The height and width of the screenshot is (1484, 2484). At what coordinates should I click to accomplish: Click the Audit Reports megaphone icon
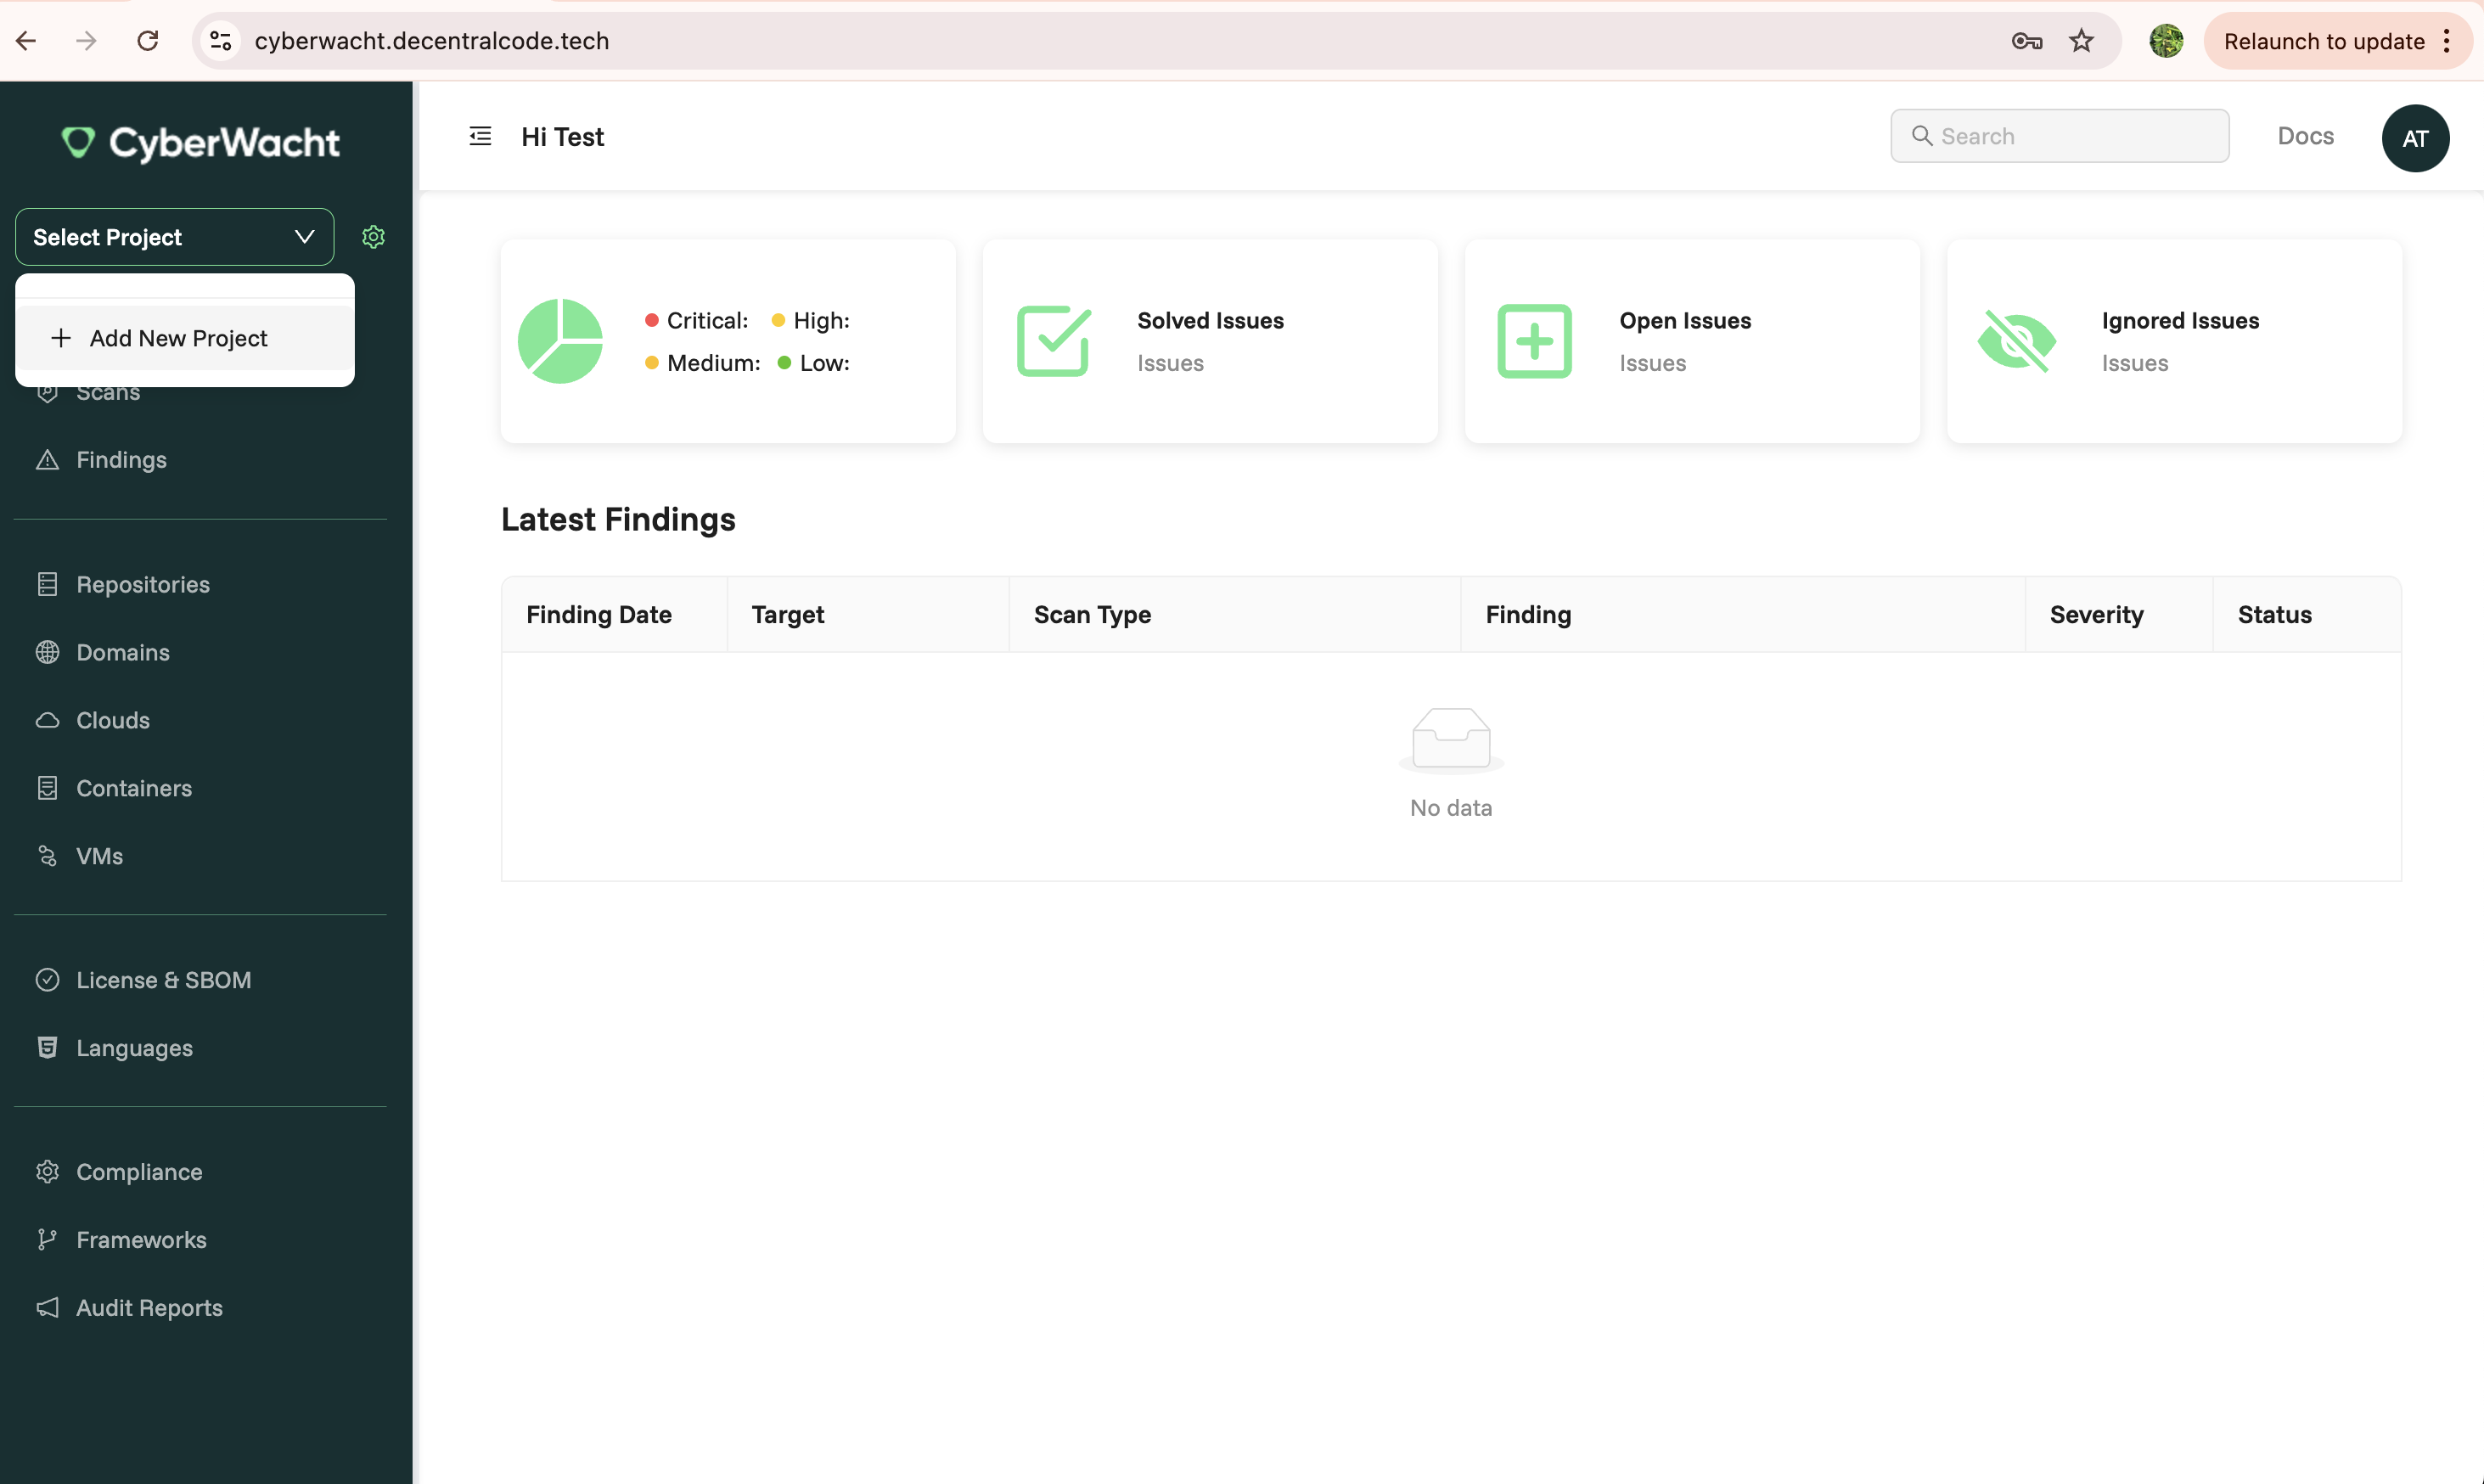(47, 1308)
